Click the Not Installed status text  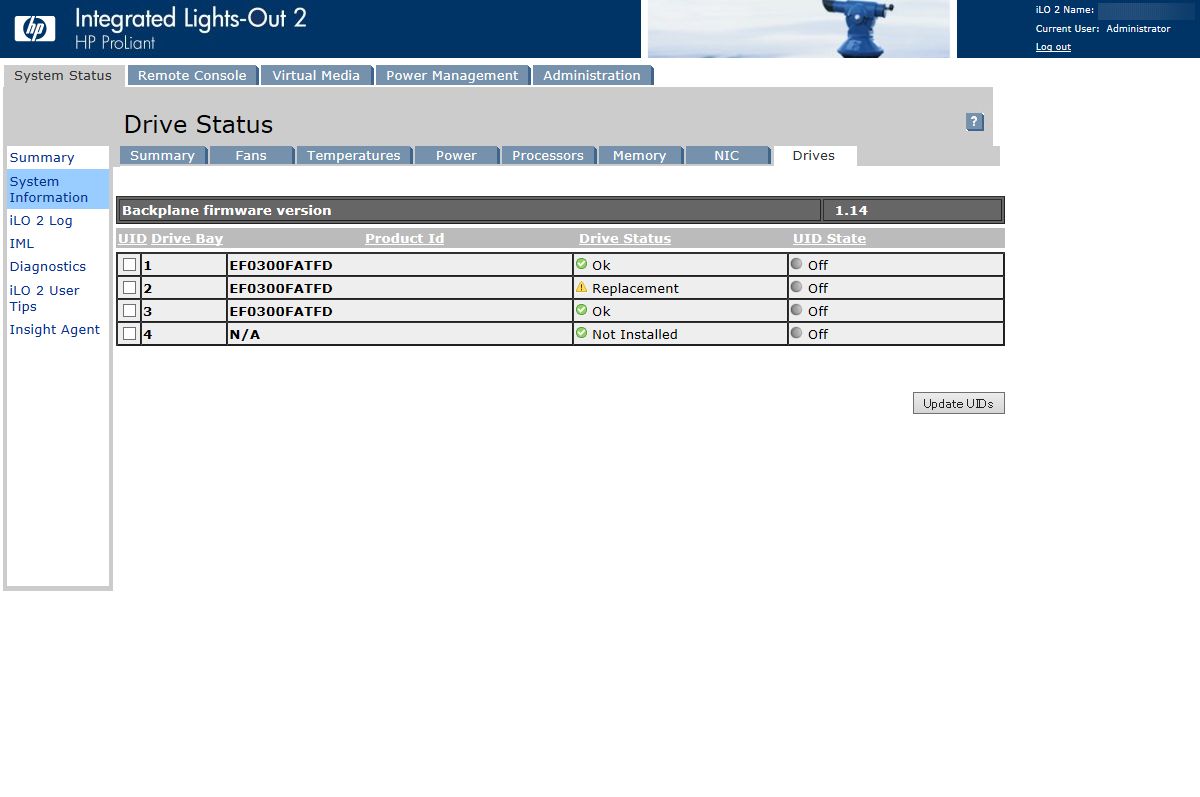point(634,334)
